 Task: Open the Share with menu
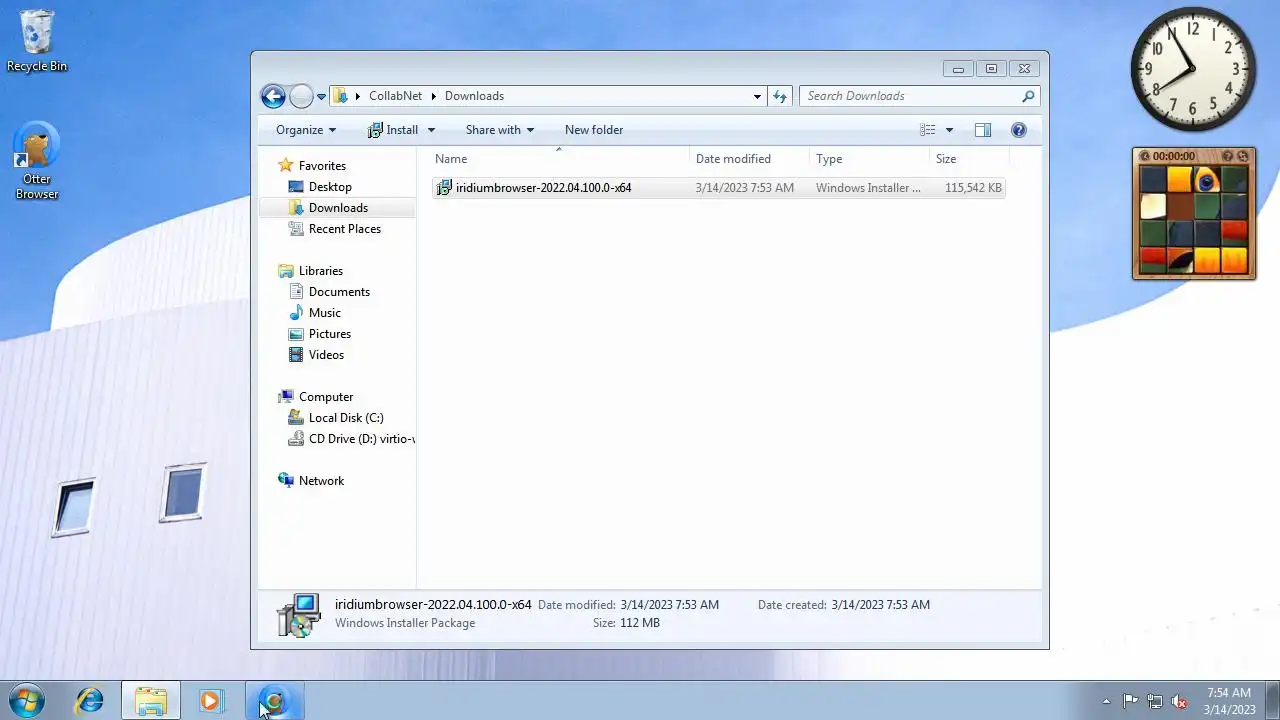500,130
